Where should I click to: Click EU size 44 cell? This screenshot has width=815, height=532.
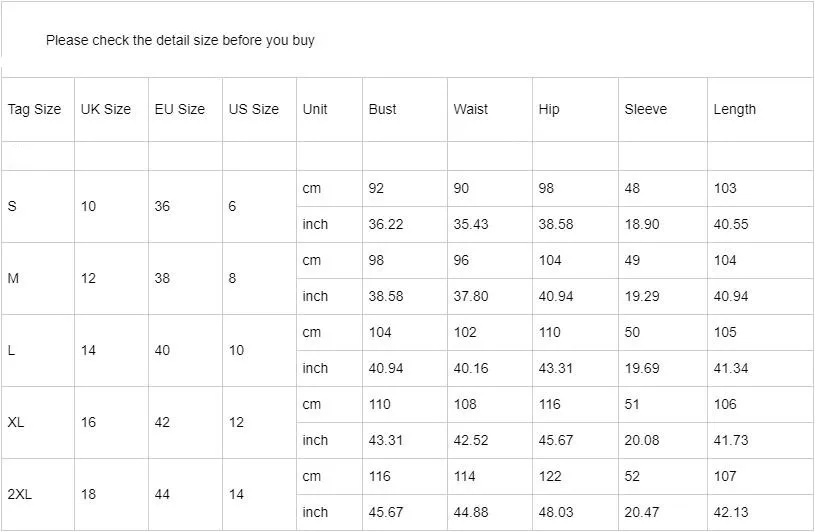162,494
